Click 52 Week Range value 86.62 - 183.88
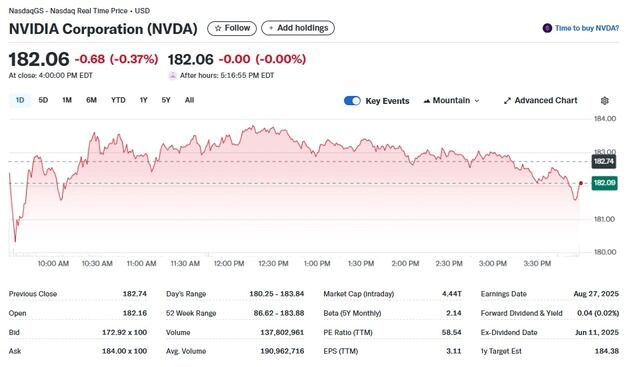This screenshot has height=367, width=628. (279, 313)
